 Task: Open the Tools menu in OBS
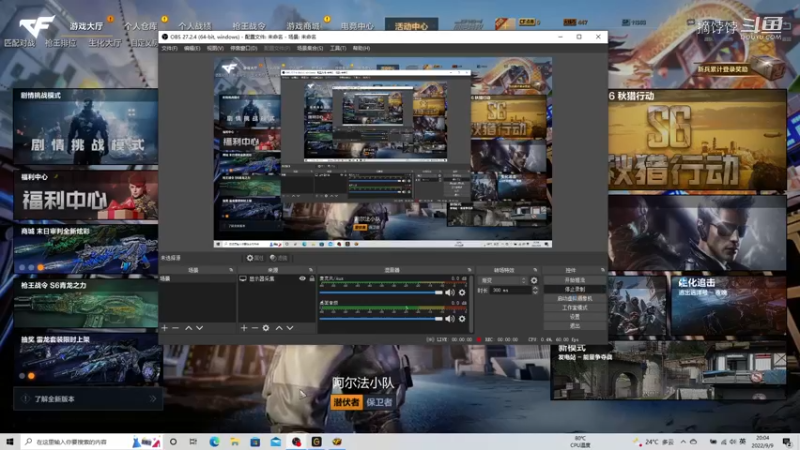click(338, 48)
